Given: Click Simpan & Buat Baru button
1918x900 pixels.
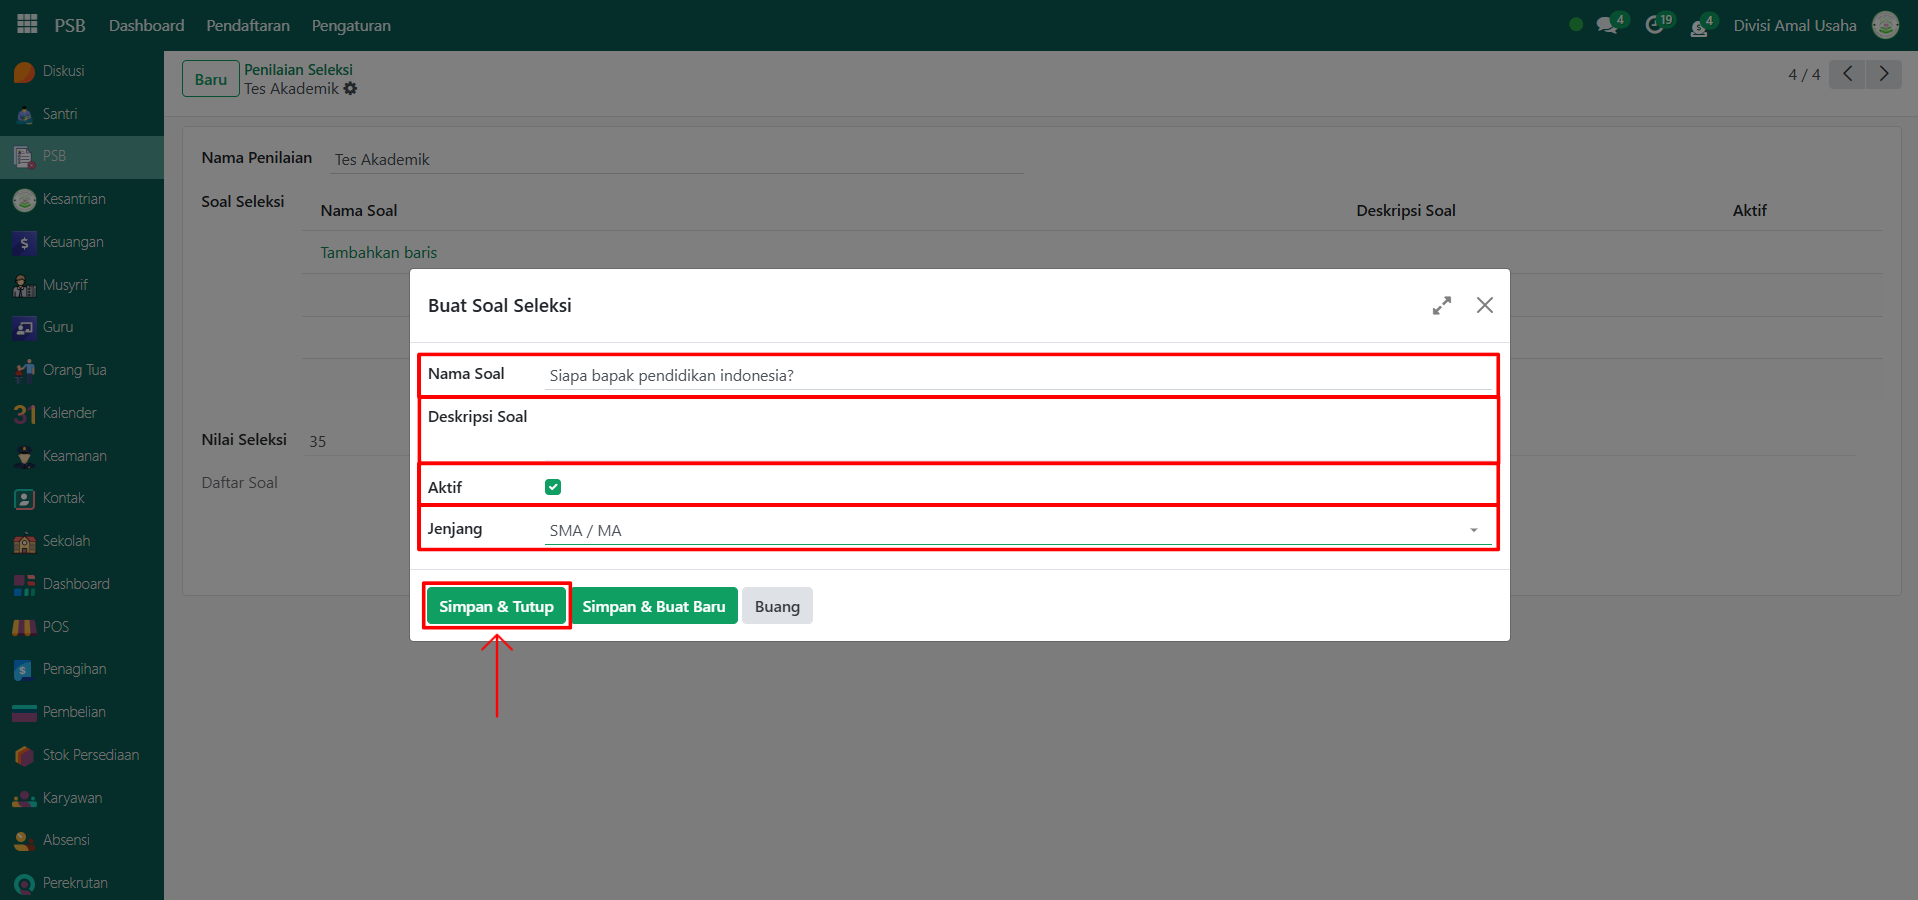Looking at the screenshot, I should click(654, 606).
